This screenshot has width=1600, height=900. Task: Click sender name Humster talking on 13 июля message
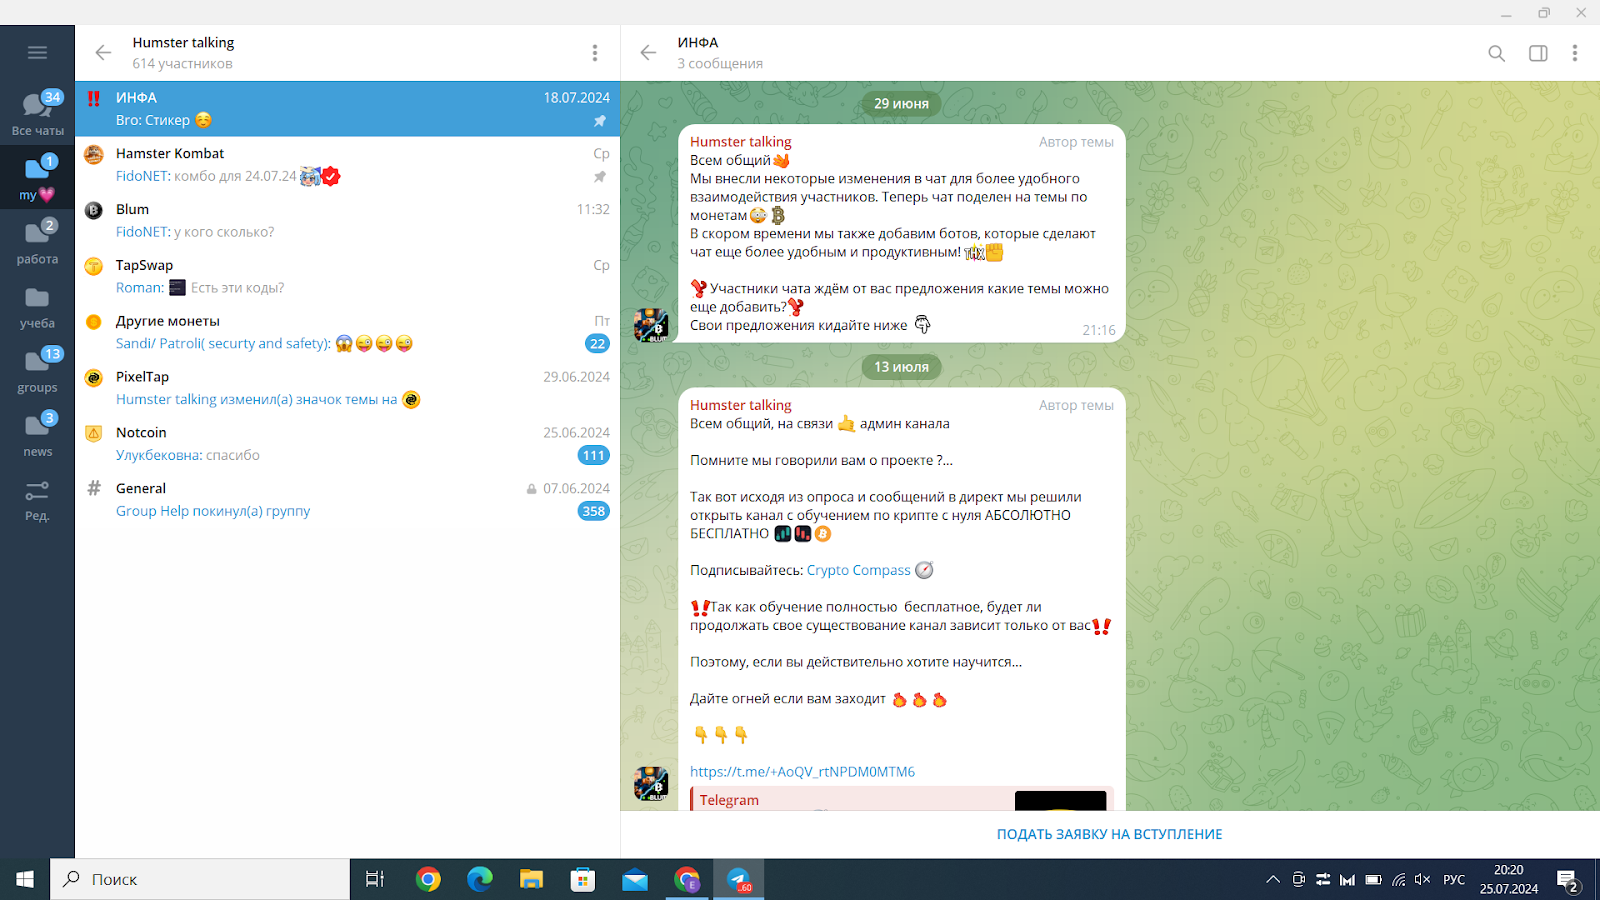[741, 405]
